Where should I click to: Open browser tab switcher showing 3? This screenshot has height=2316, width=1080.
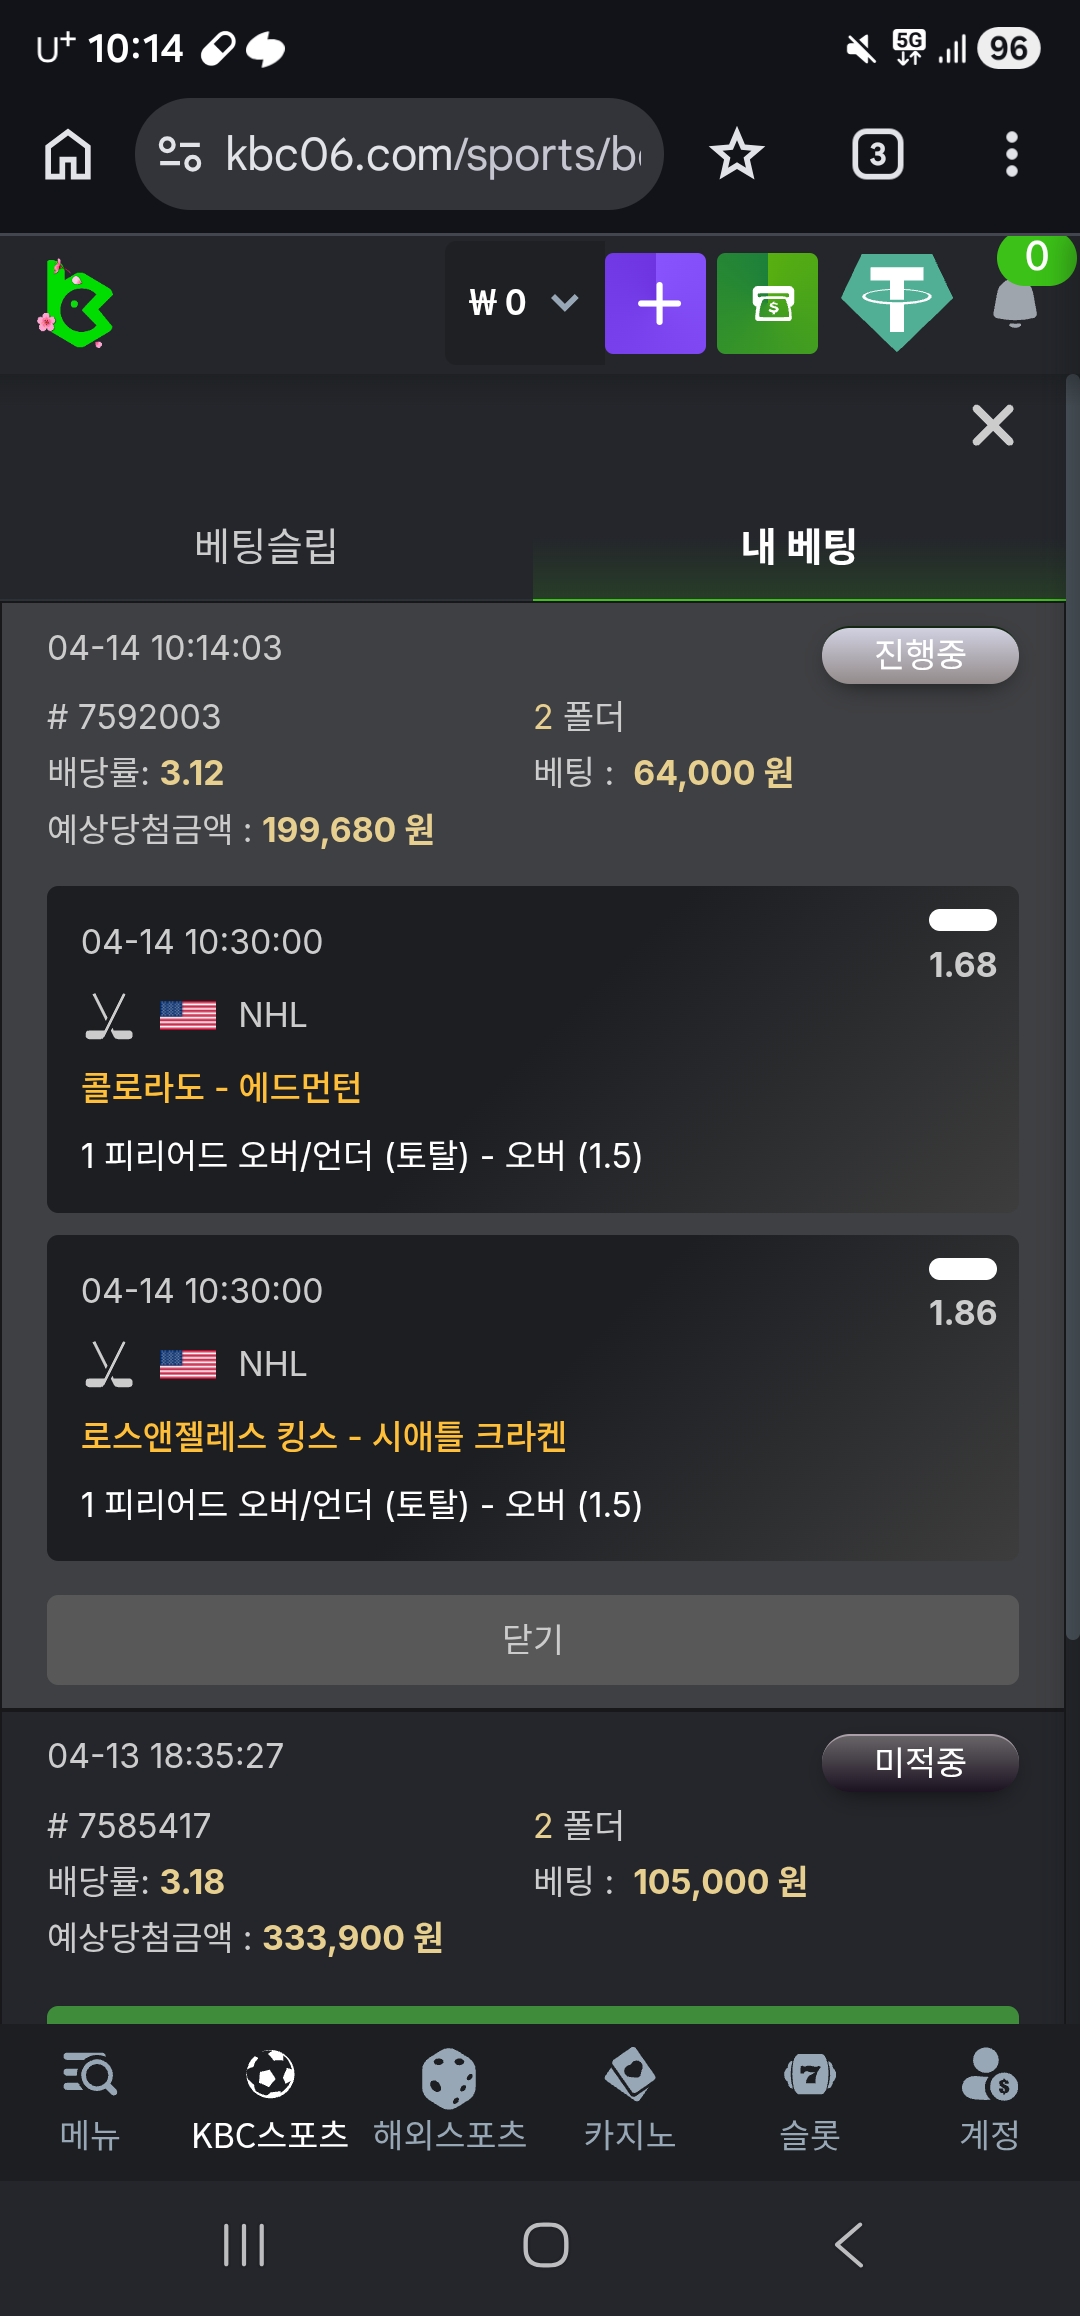(x=877, y=155)
